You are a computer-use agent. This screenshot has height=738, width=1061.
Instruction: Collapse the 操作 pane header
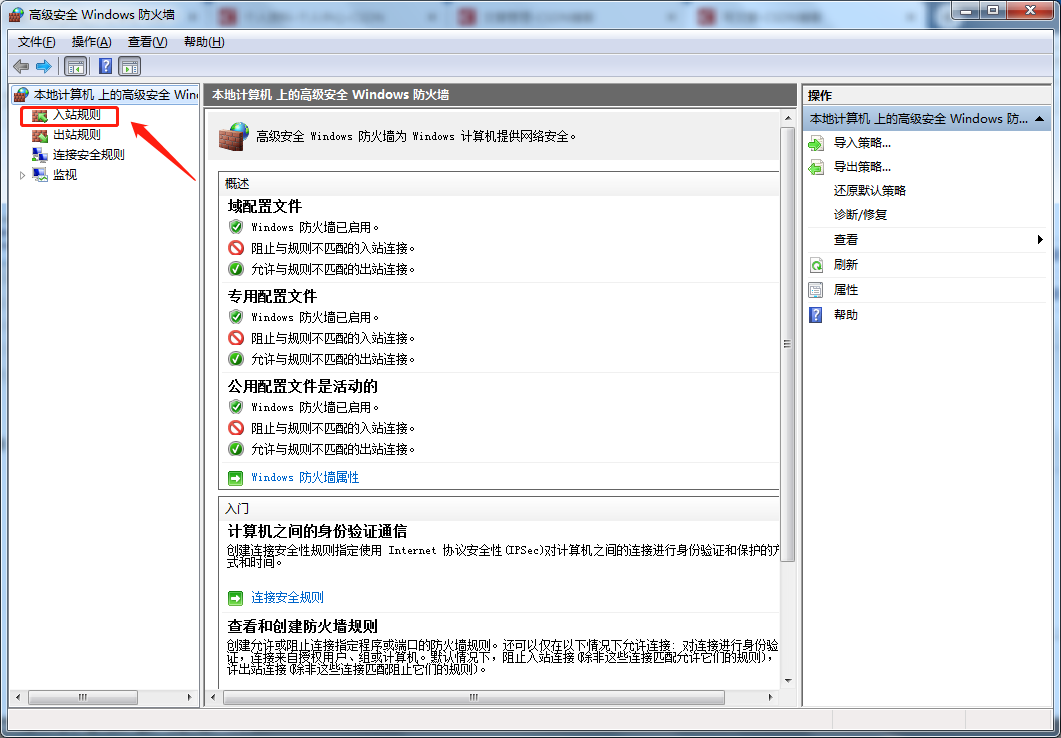1040,118
